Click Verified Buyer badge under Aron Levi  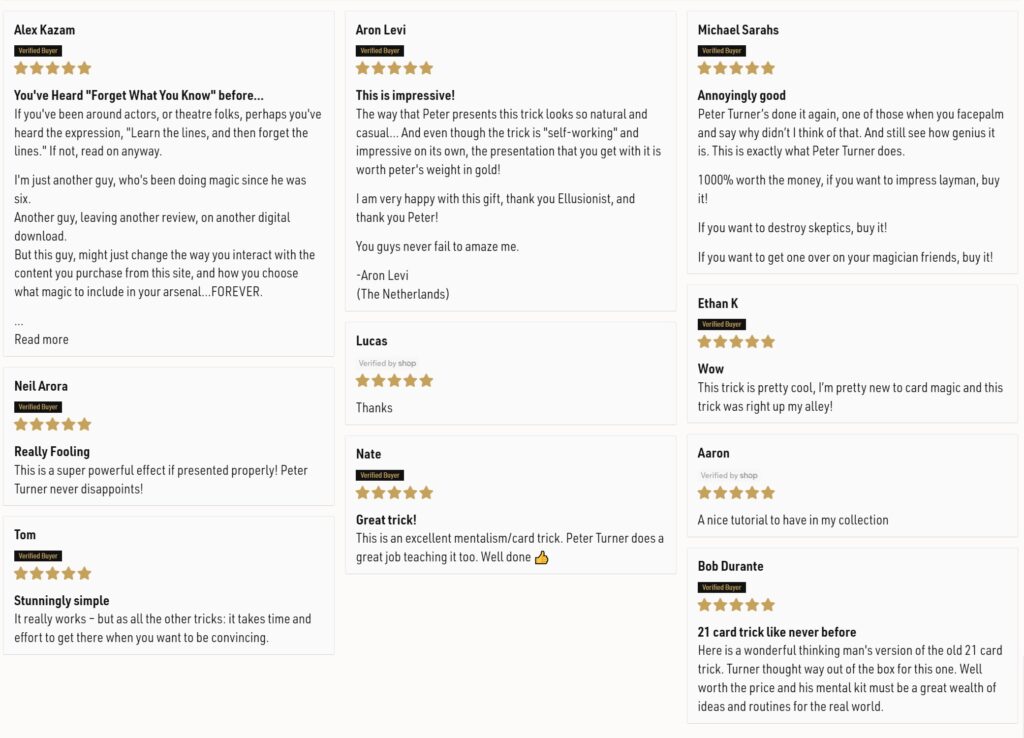379,51
